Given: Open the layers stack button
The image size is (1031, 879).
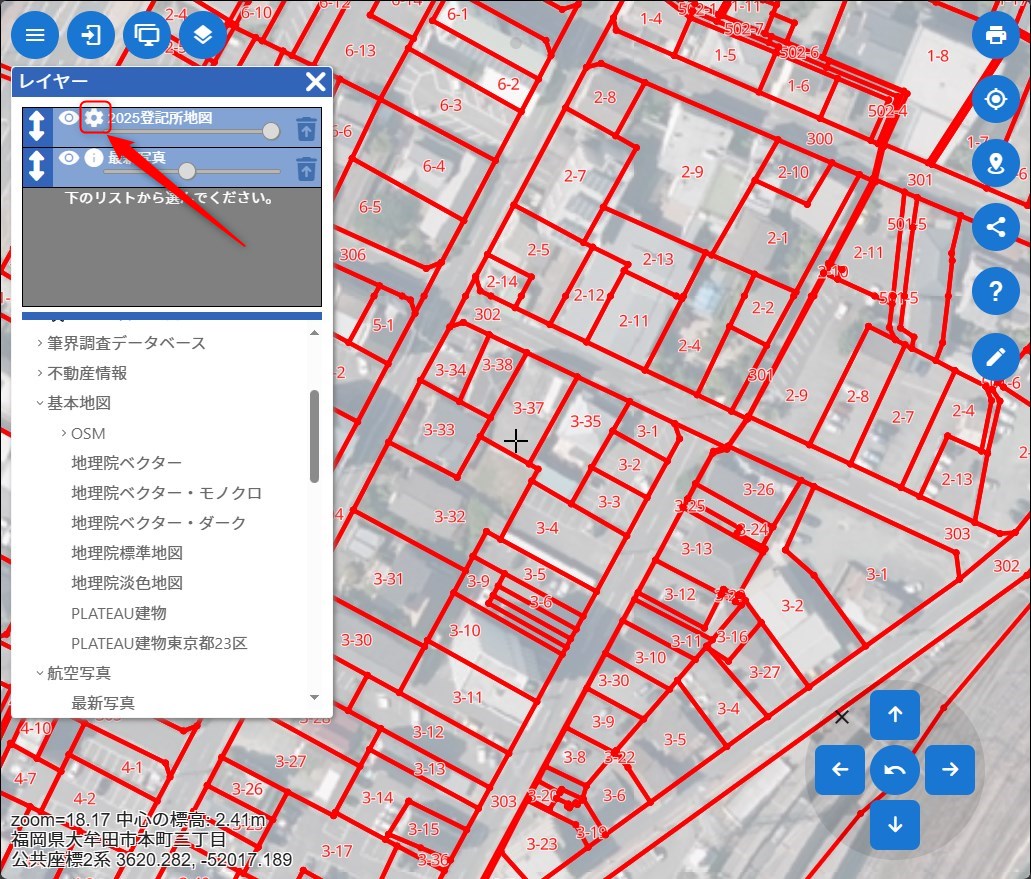Looking at the screenshot, I should coord(203,36).
